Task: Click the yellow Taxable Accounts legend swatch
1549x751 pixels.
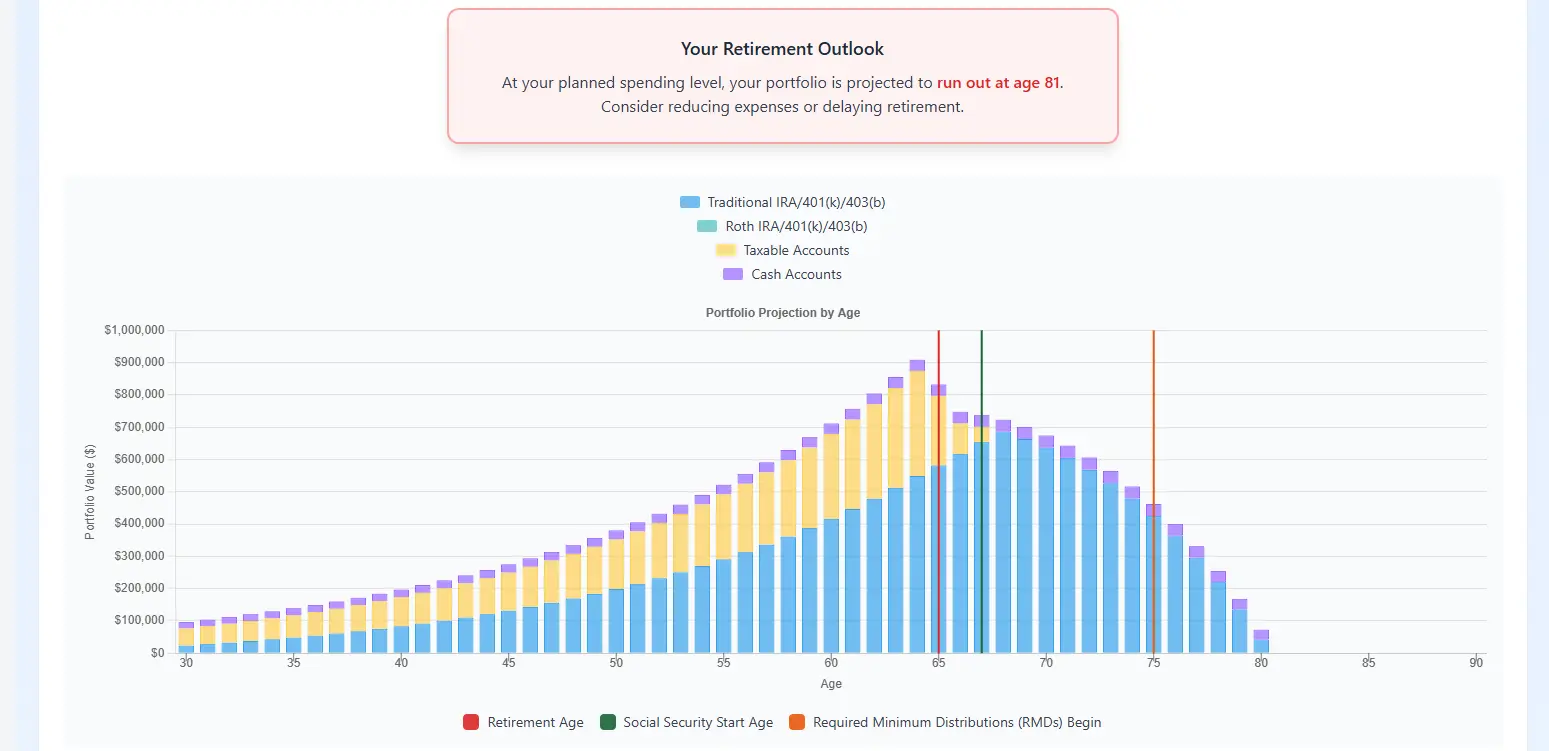Action: point(725,250)
